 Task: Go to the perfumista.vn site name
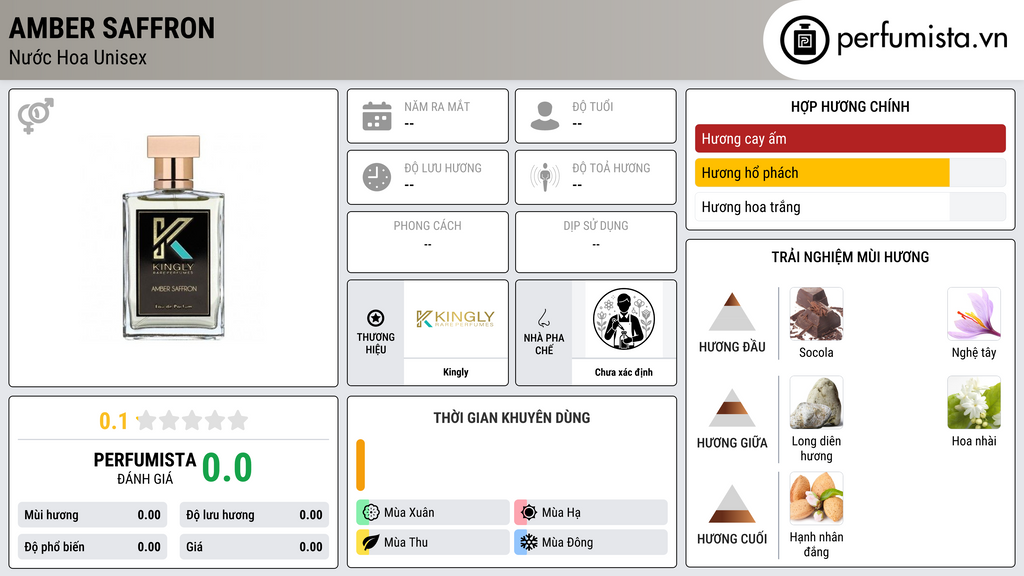tap(922, 39)
